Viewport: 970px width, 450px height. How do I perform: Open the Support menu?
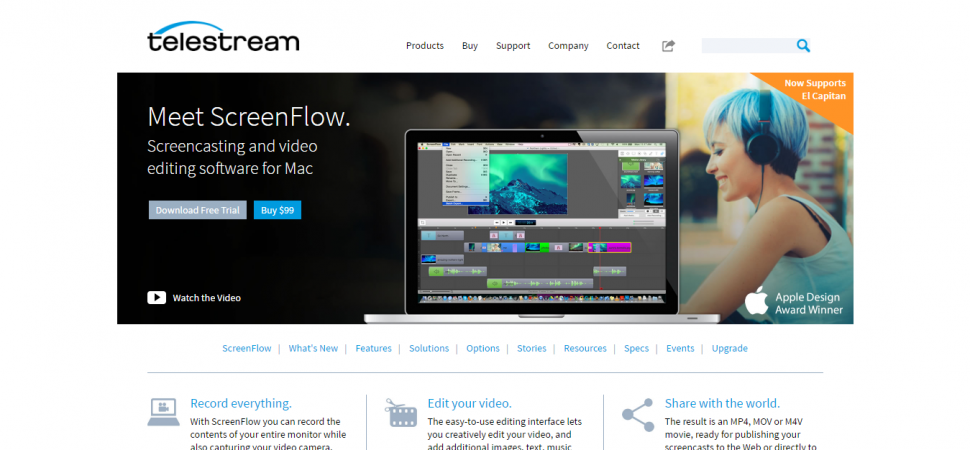[513, 46]
